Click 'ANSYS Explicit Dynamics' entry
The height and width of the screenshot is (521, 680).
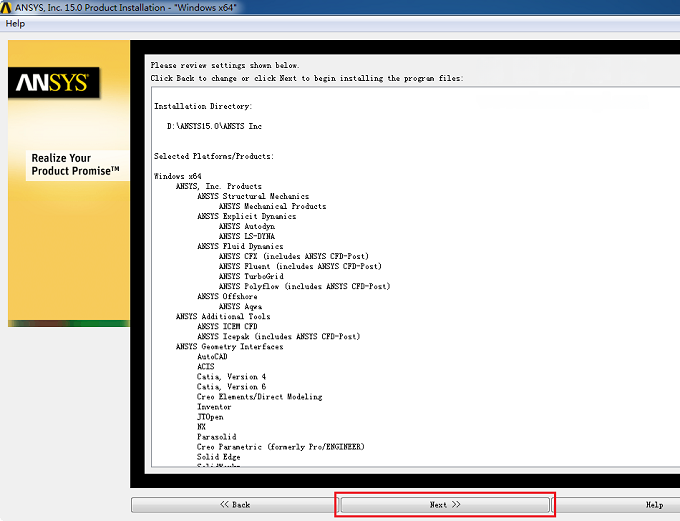[247, 216]
